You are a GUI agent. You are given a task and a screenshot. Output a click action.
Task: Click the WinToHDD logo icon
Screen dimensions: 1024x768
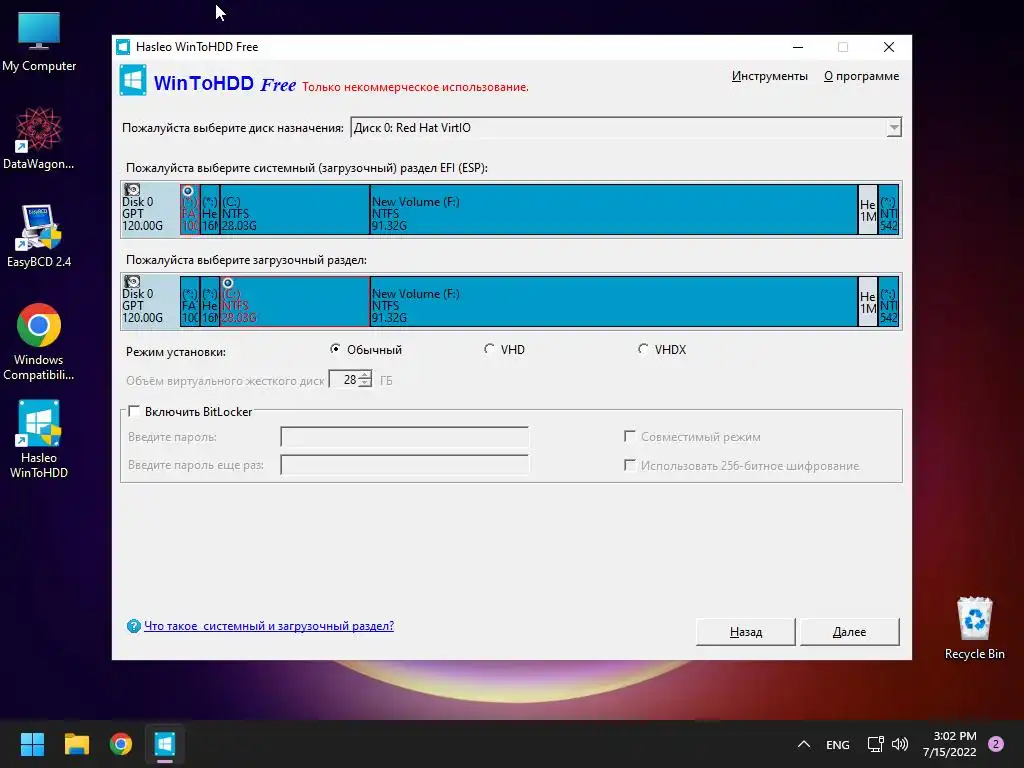[133, 81]
